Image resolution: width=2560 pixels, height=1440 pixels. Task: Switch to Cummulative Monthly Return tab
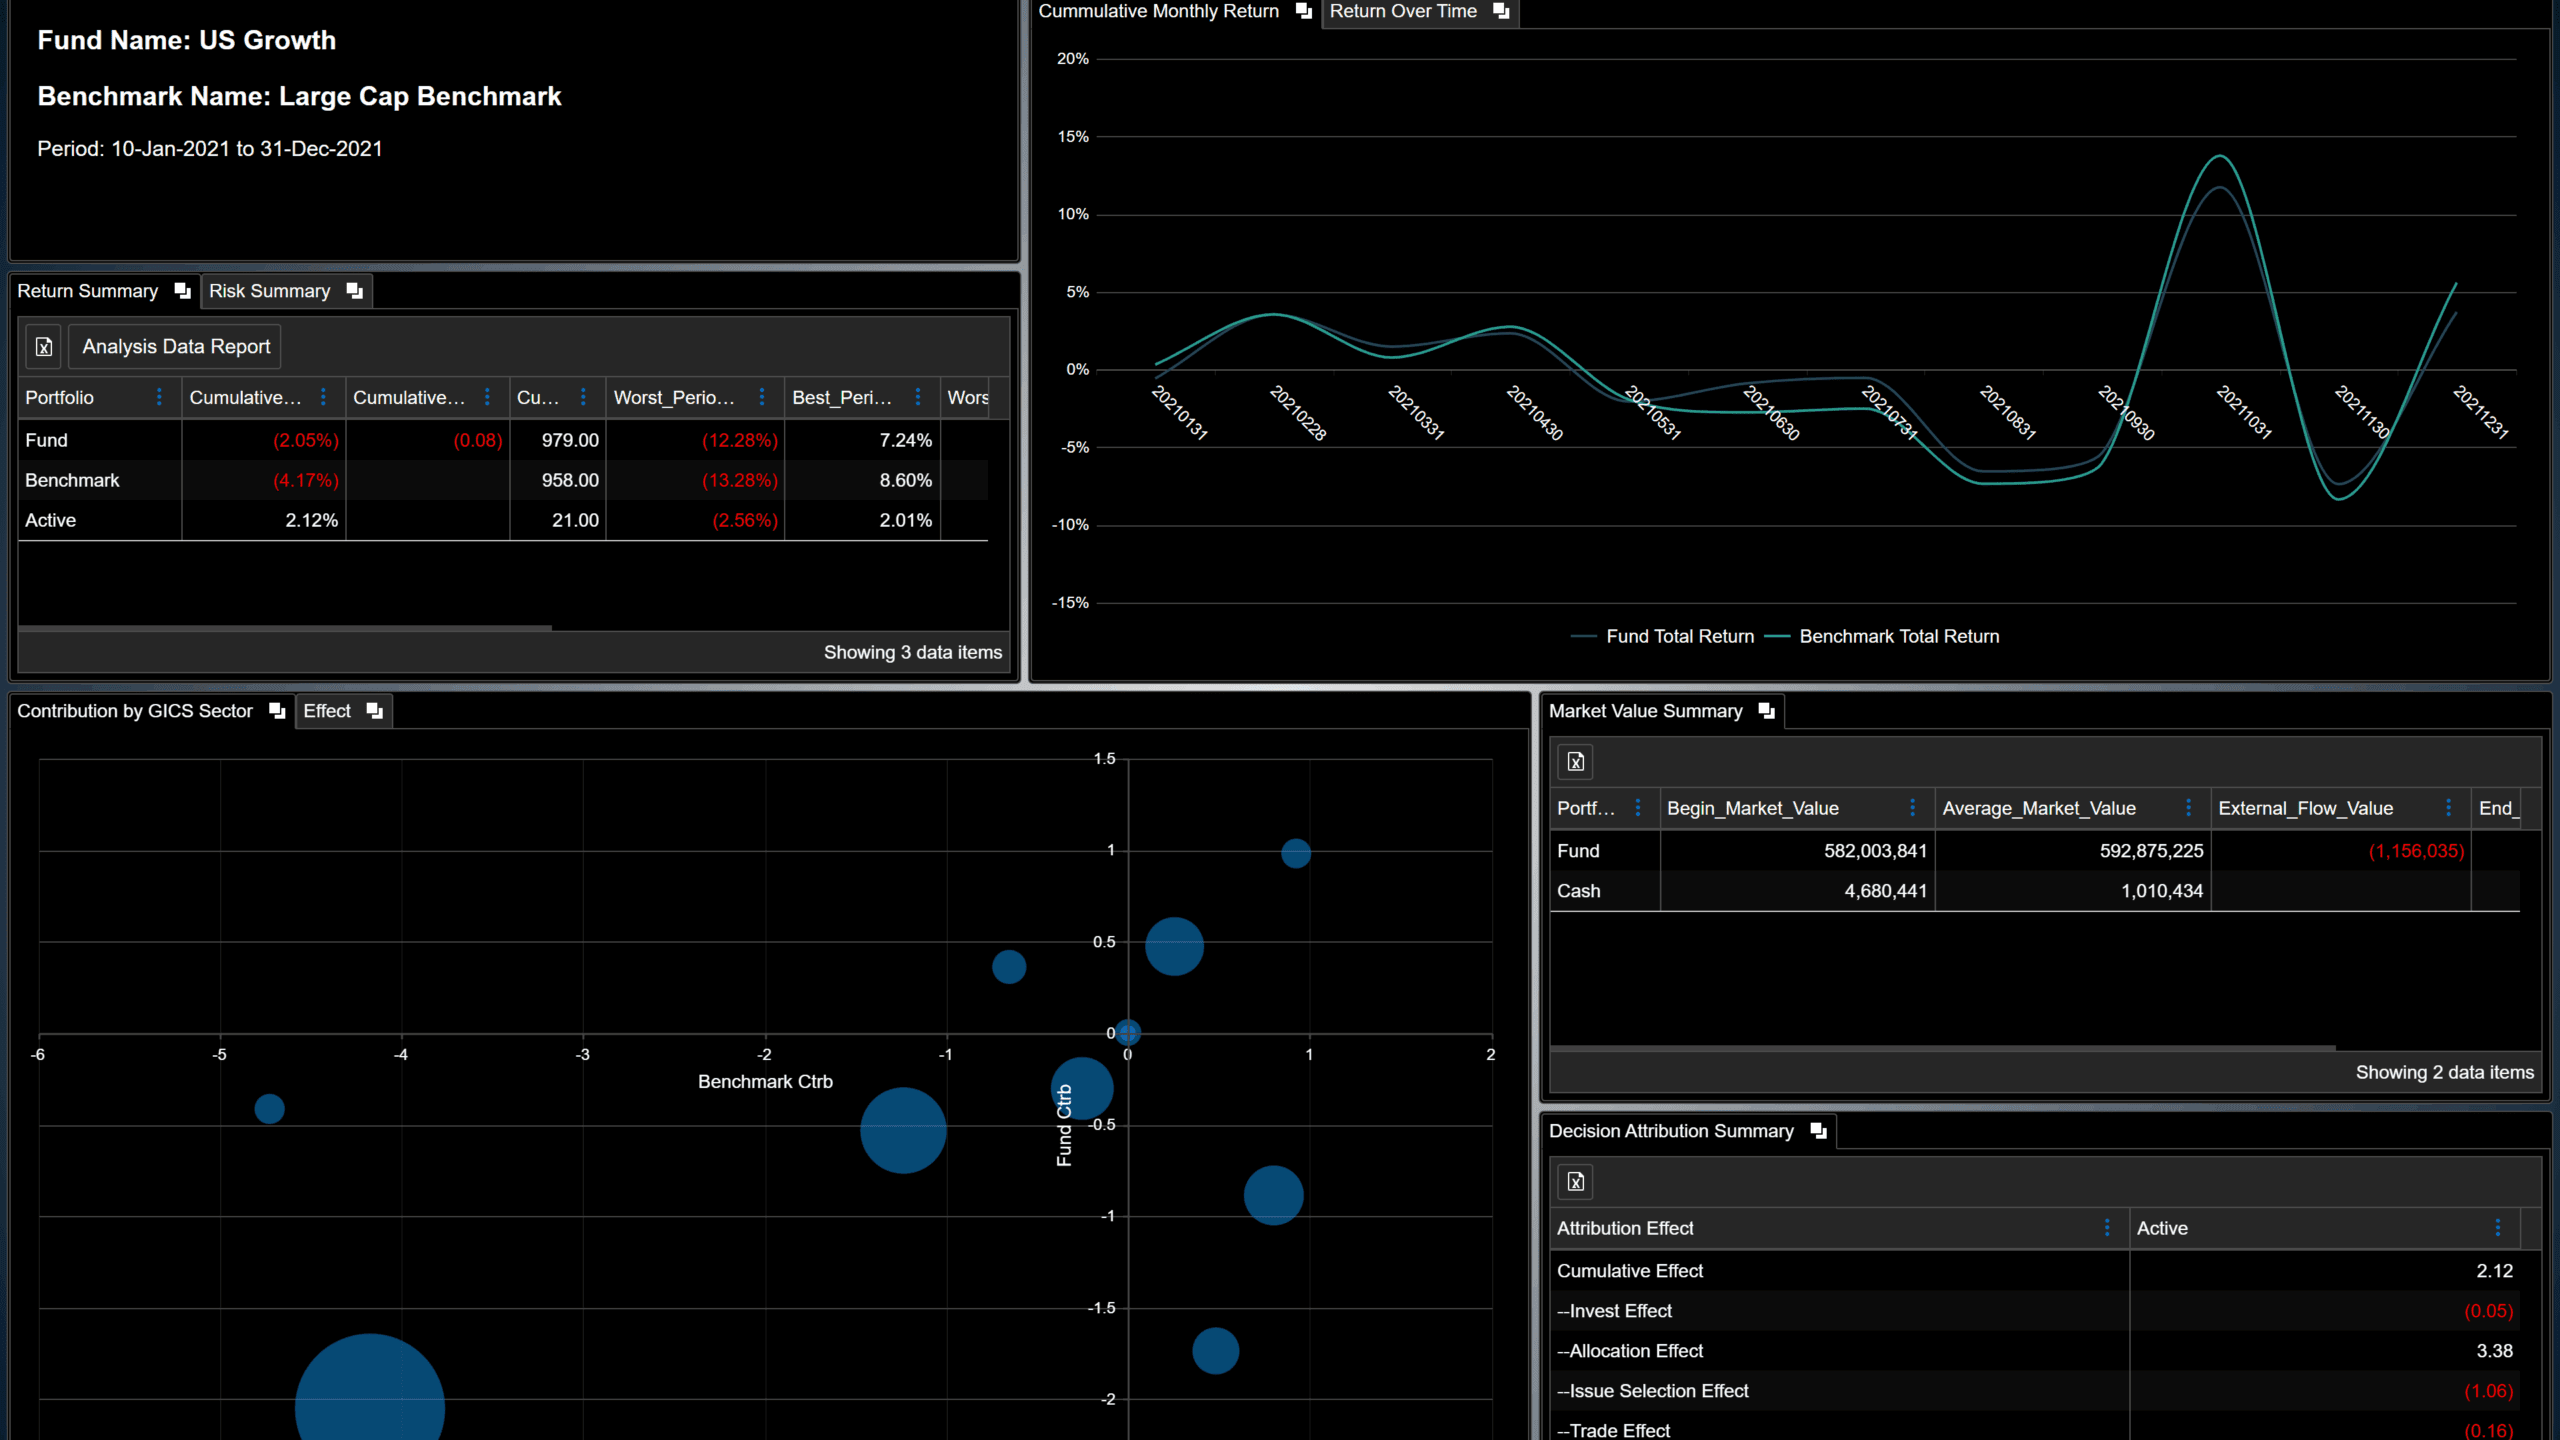pos(1159,11)
